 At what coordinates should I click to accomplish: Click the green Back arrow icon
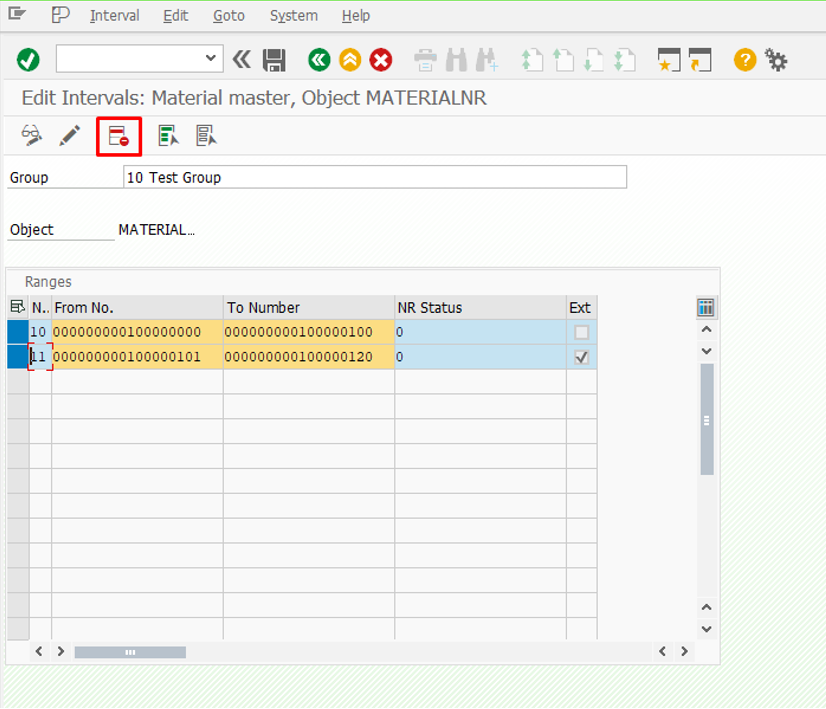coord(319,60)
